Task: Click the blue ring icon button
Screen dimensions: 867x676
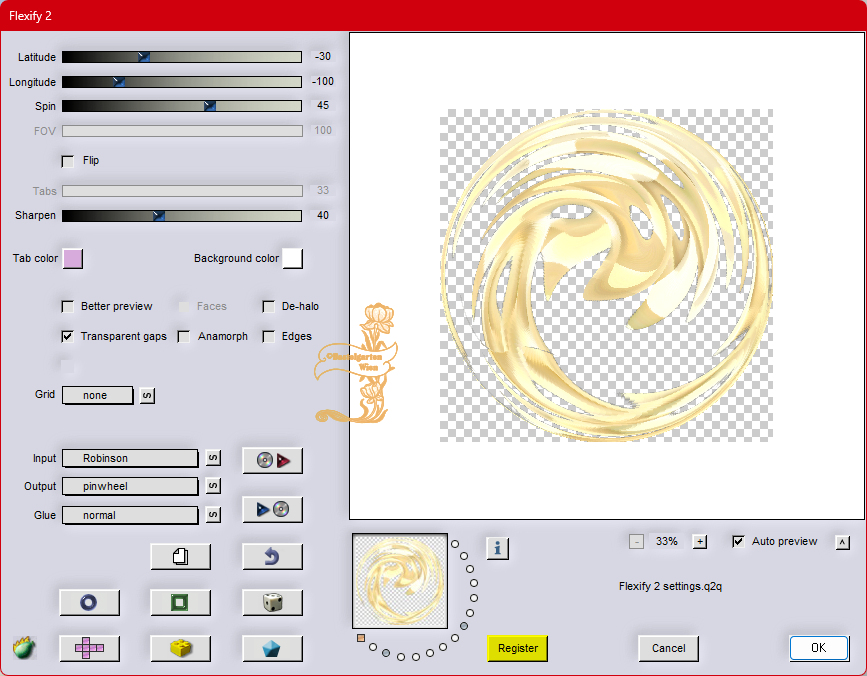Action: [89, 602]
